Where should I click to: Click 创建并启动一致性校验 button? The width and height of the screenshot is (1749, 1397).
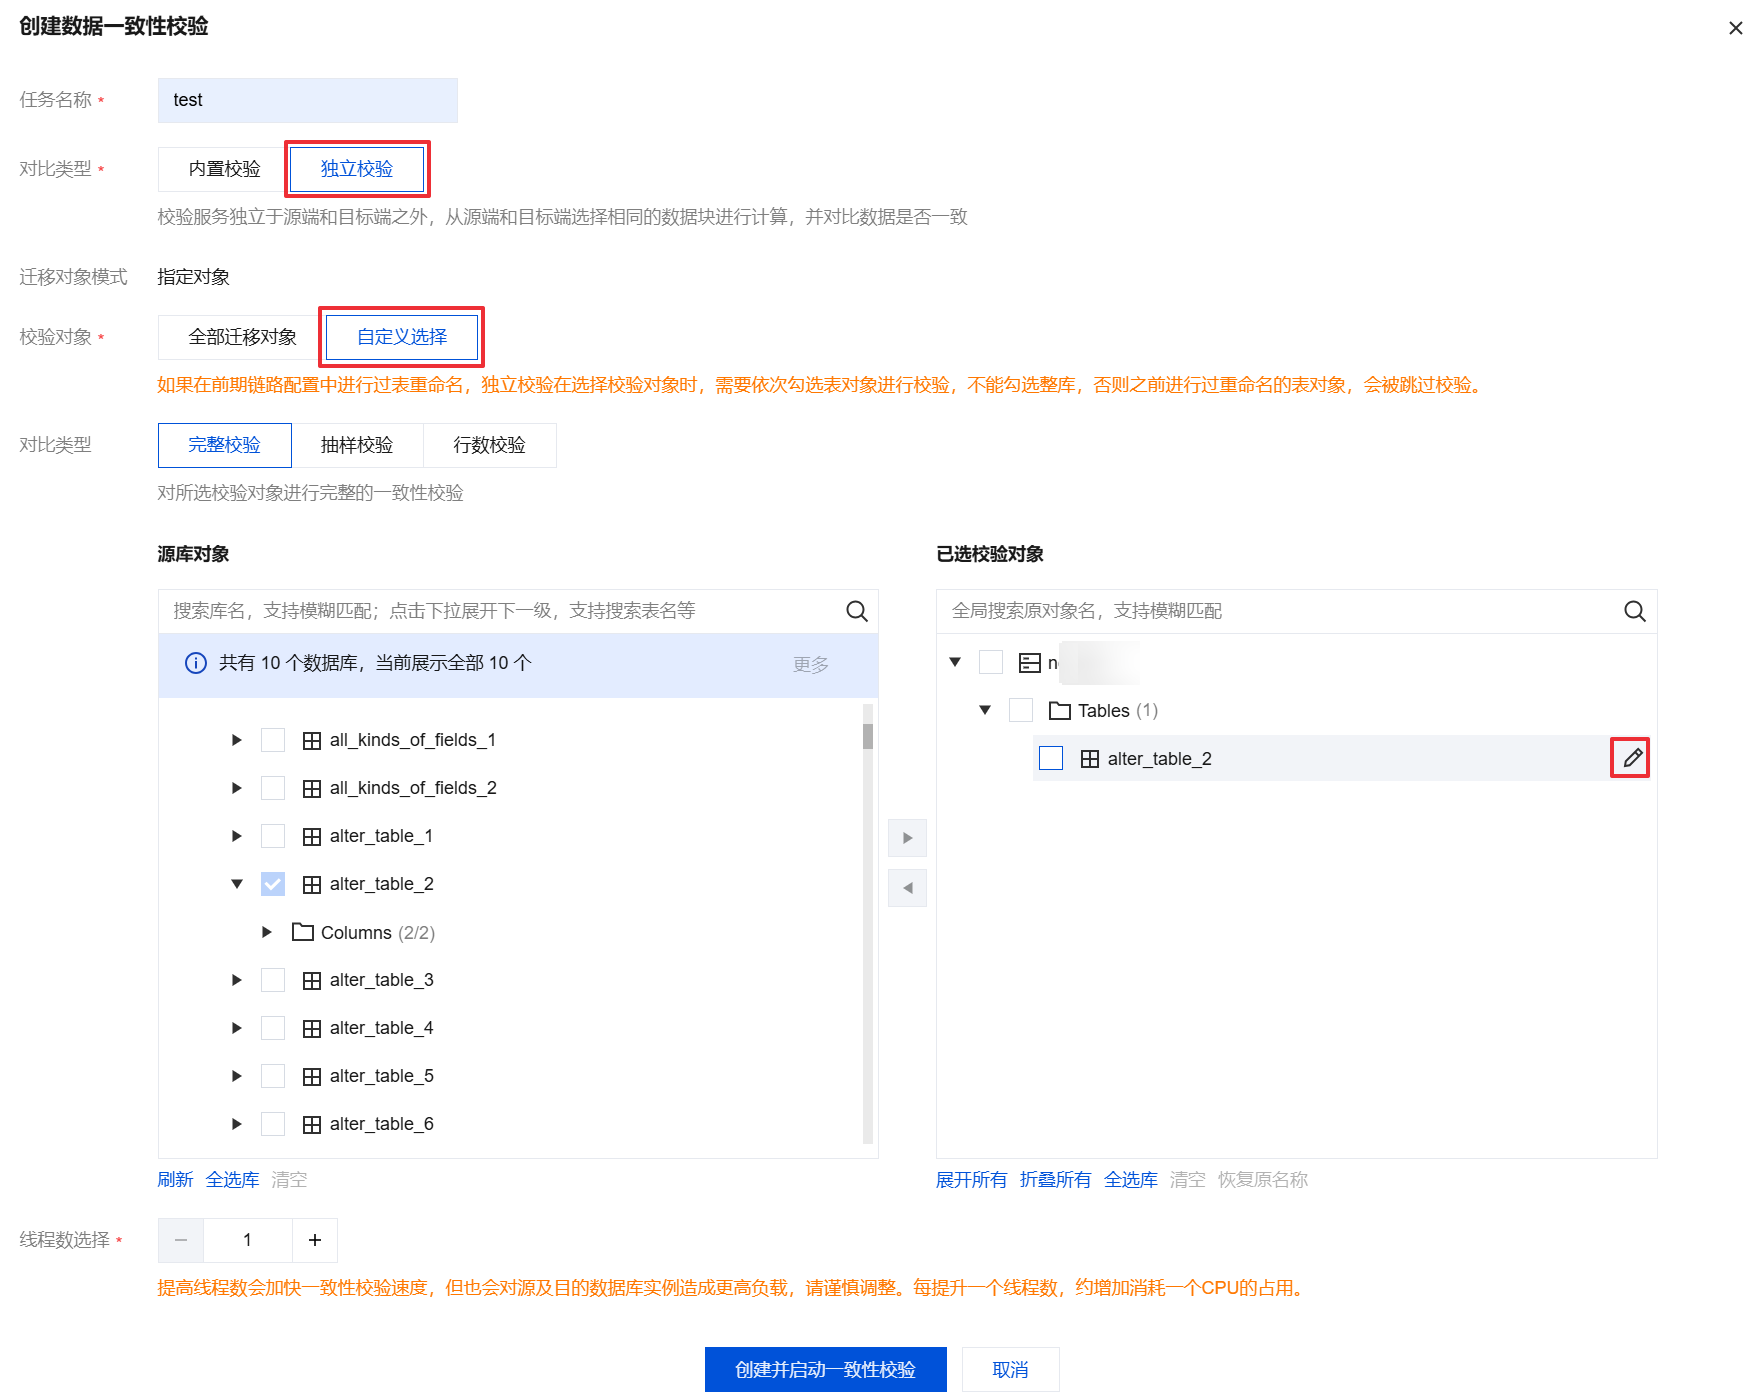pos(825,1369)
